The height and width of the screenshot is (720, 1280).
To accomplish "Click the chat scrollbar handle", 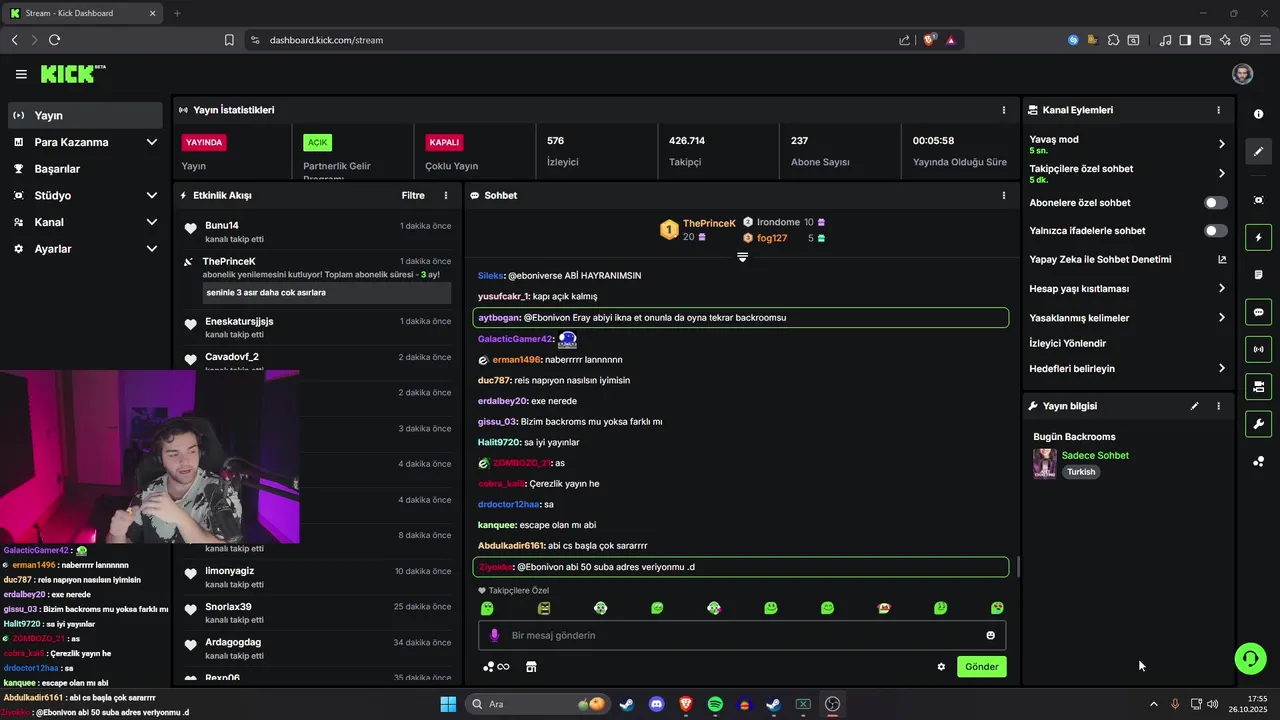I will 1018,567.
